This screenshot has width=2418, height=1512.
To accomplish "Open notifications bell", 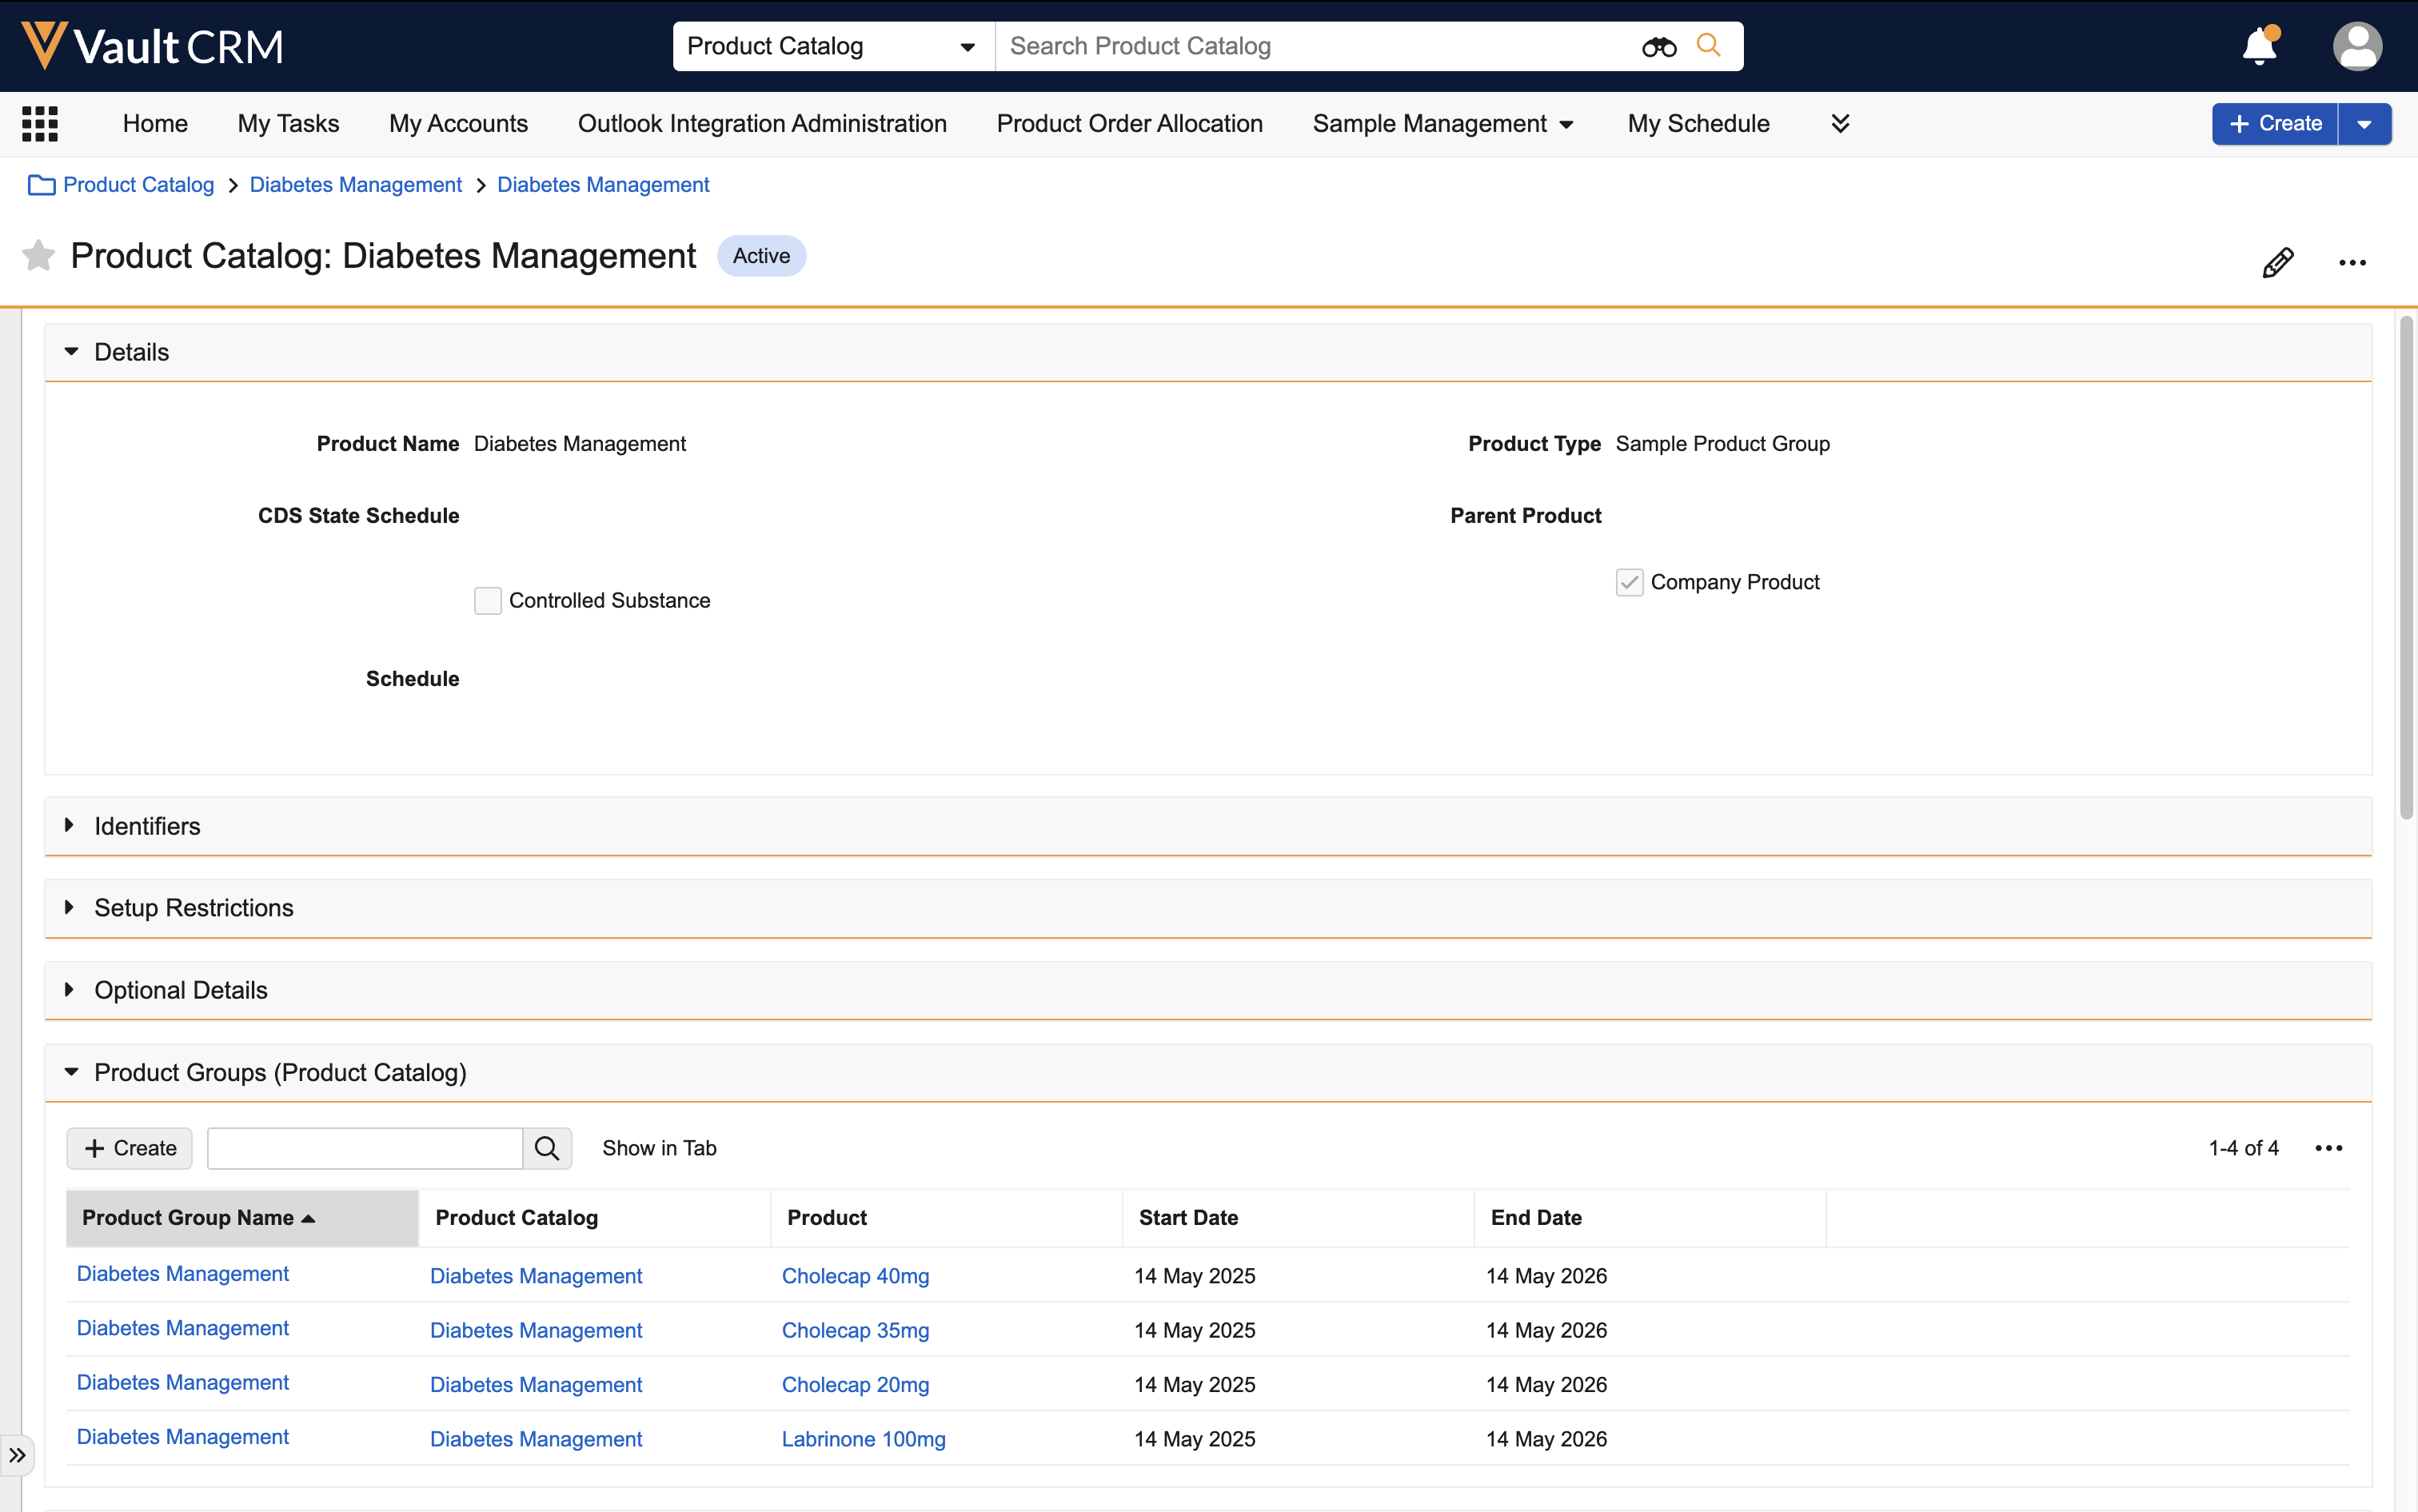I will click(2259, 47).
